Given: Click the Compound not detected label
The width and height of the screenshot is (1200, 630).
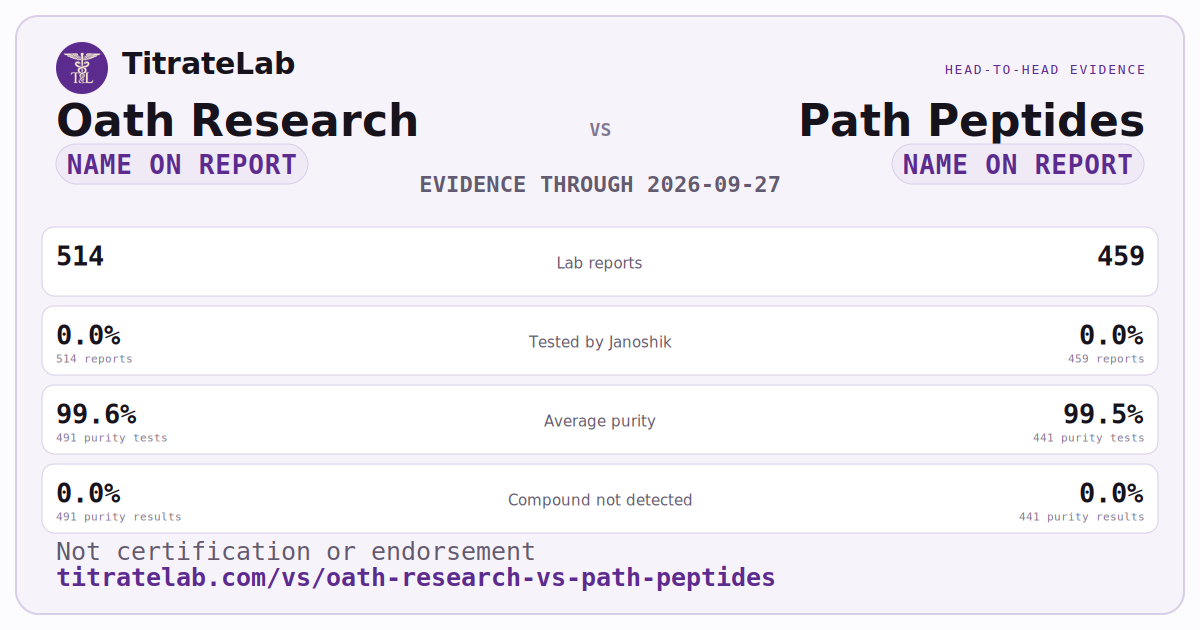Looking at the screenshot, I should tap(600, 500).
